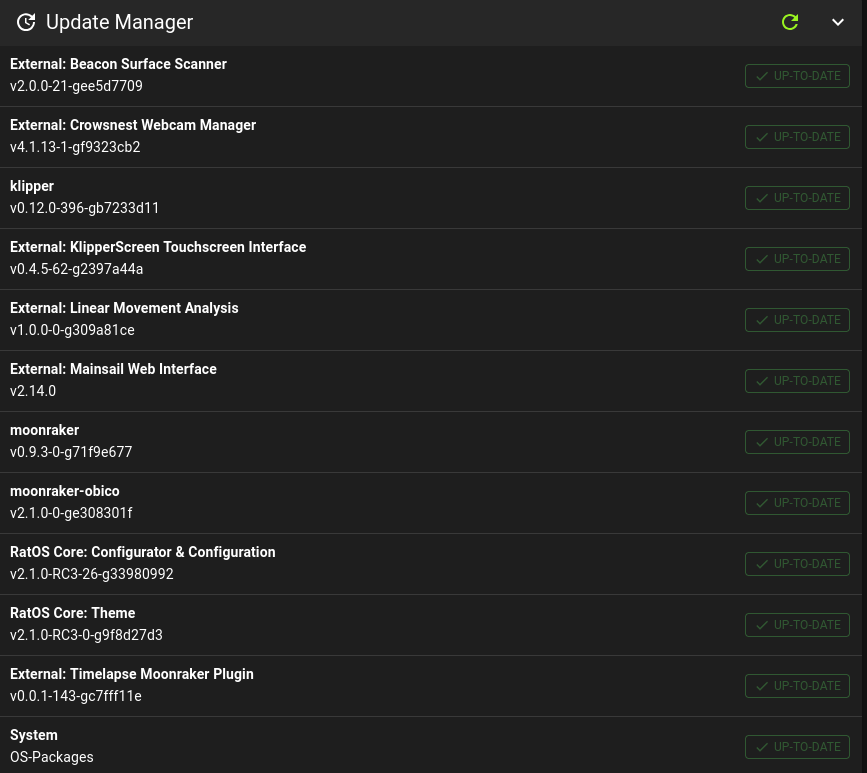This screenshot has height=773, width=867.
Task: Select External: KlipperScreen Touchscreen Interface title
Action: (158, 247)
